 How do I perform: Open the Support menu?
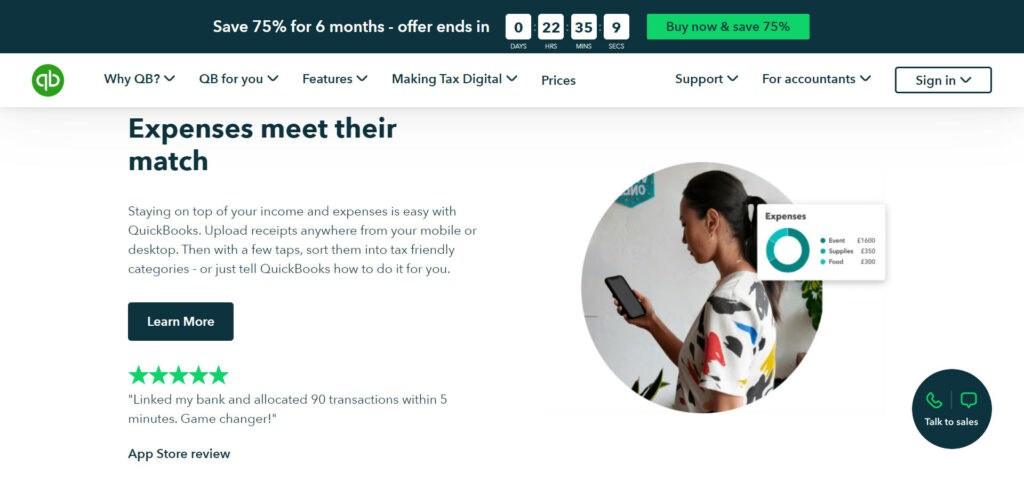click(x=706, y=79)
